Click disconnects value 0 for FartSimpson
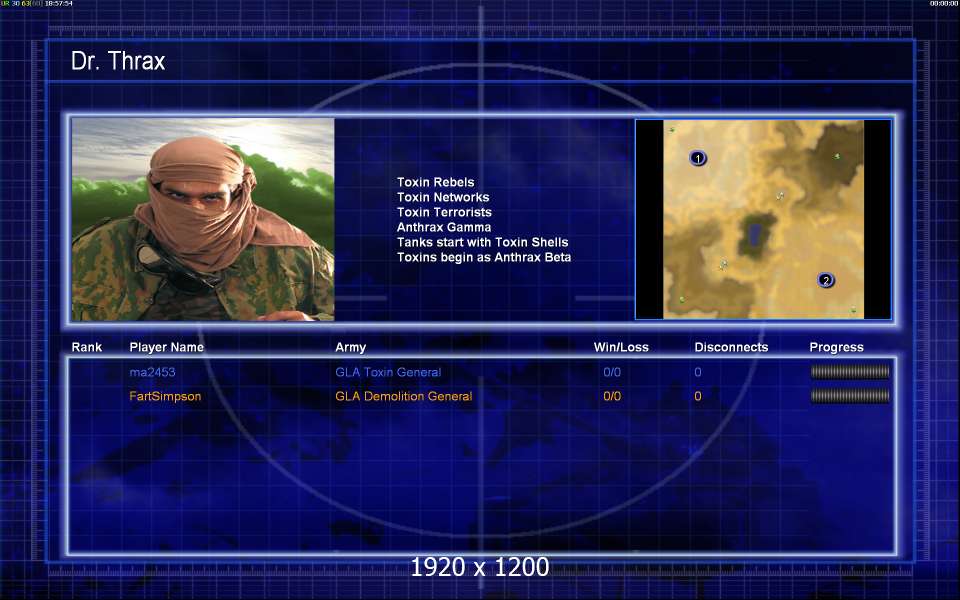 click(x=698, y=396)
